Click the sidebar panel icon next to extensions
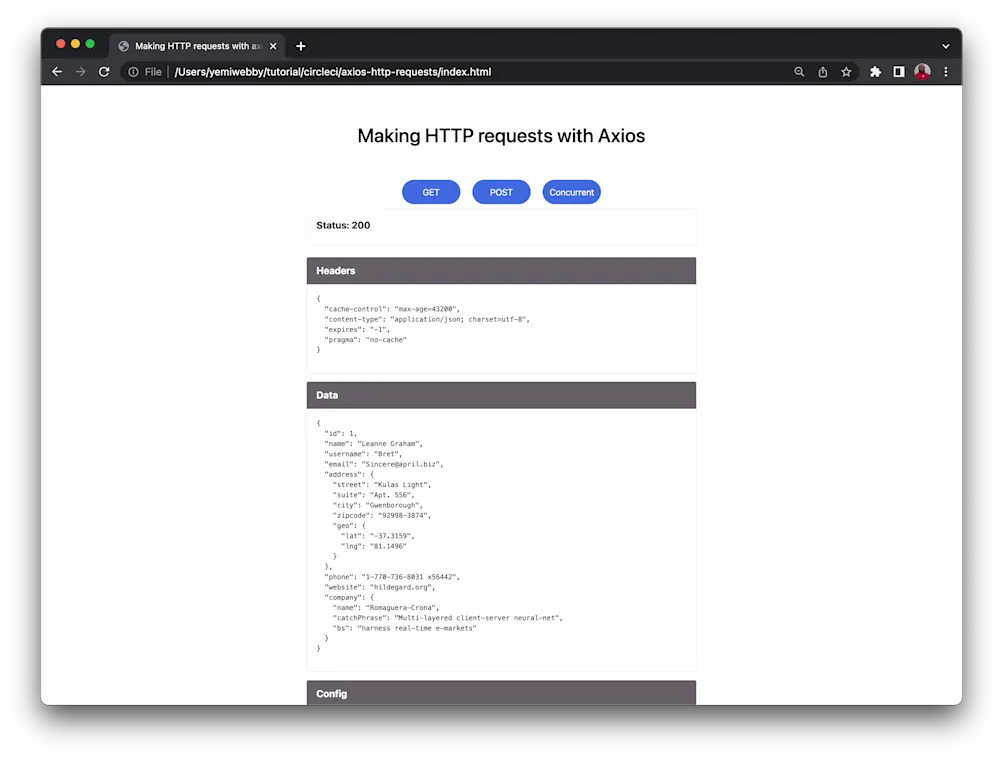 897,71
